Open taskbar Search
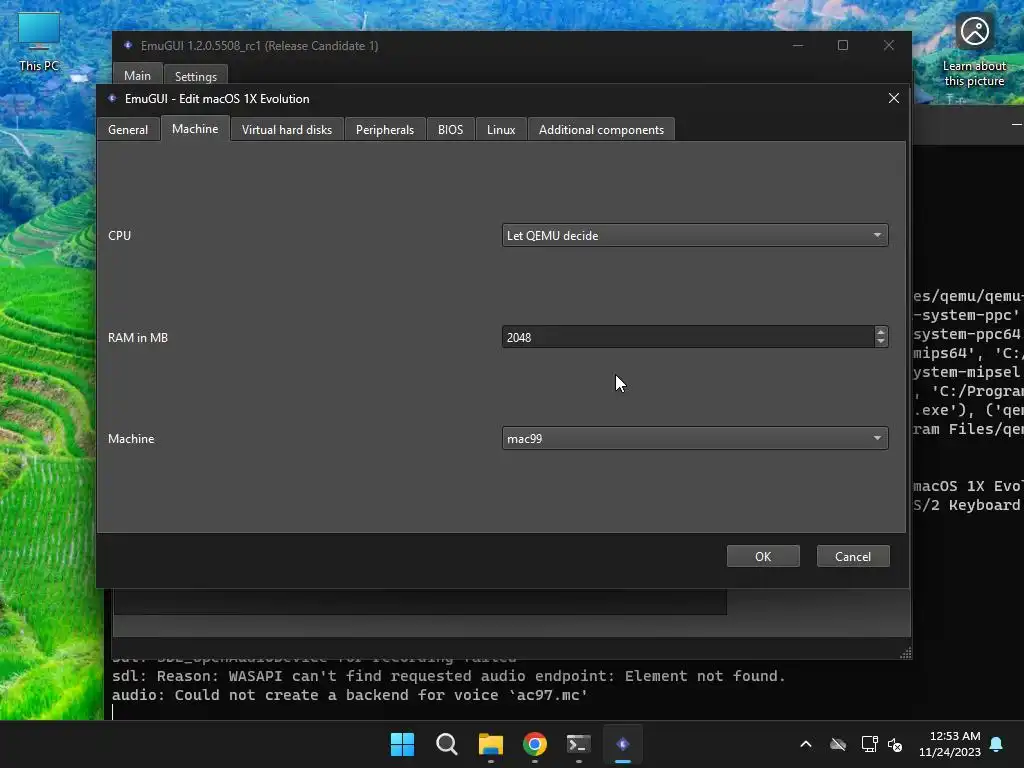This screenshot has height=768, width=1024. (x=447, y=744)
